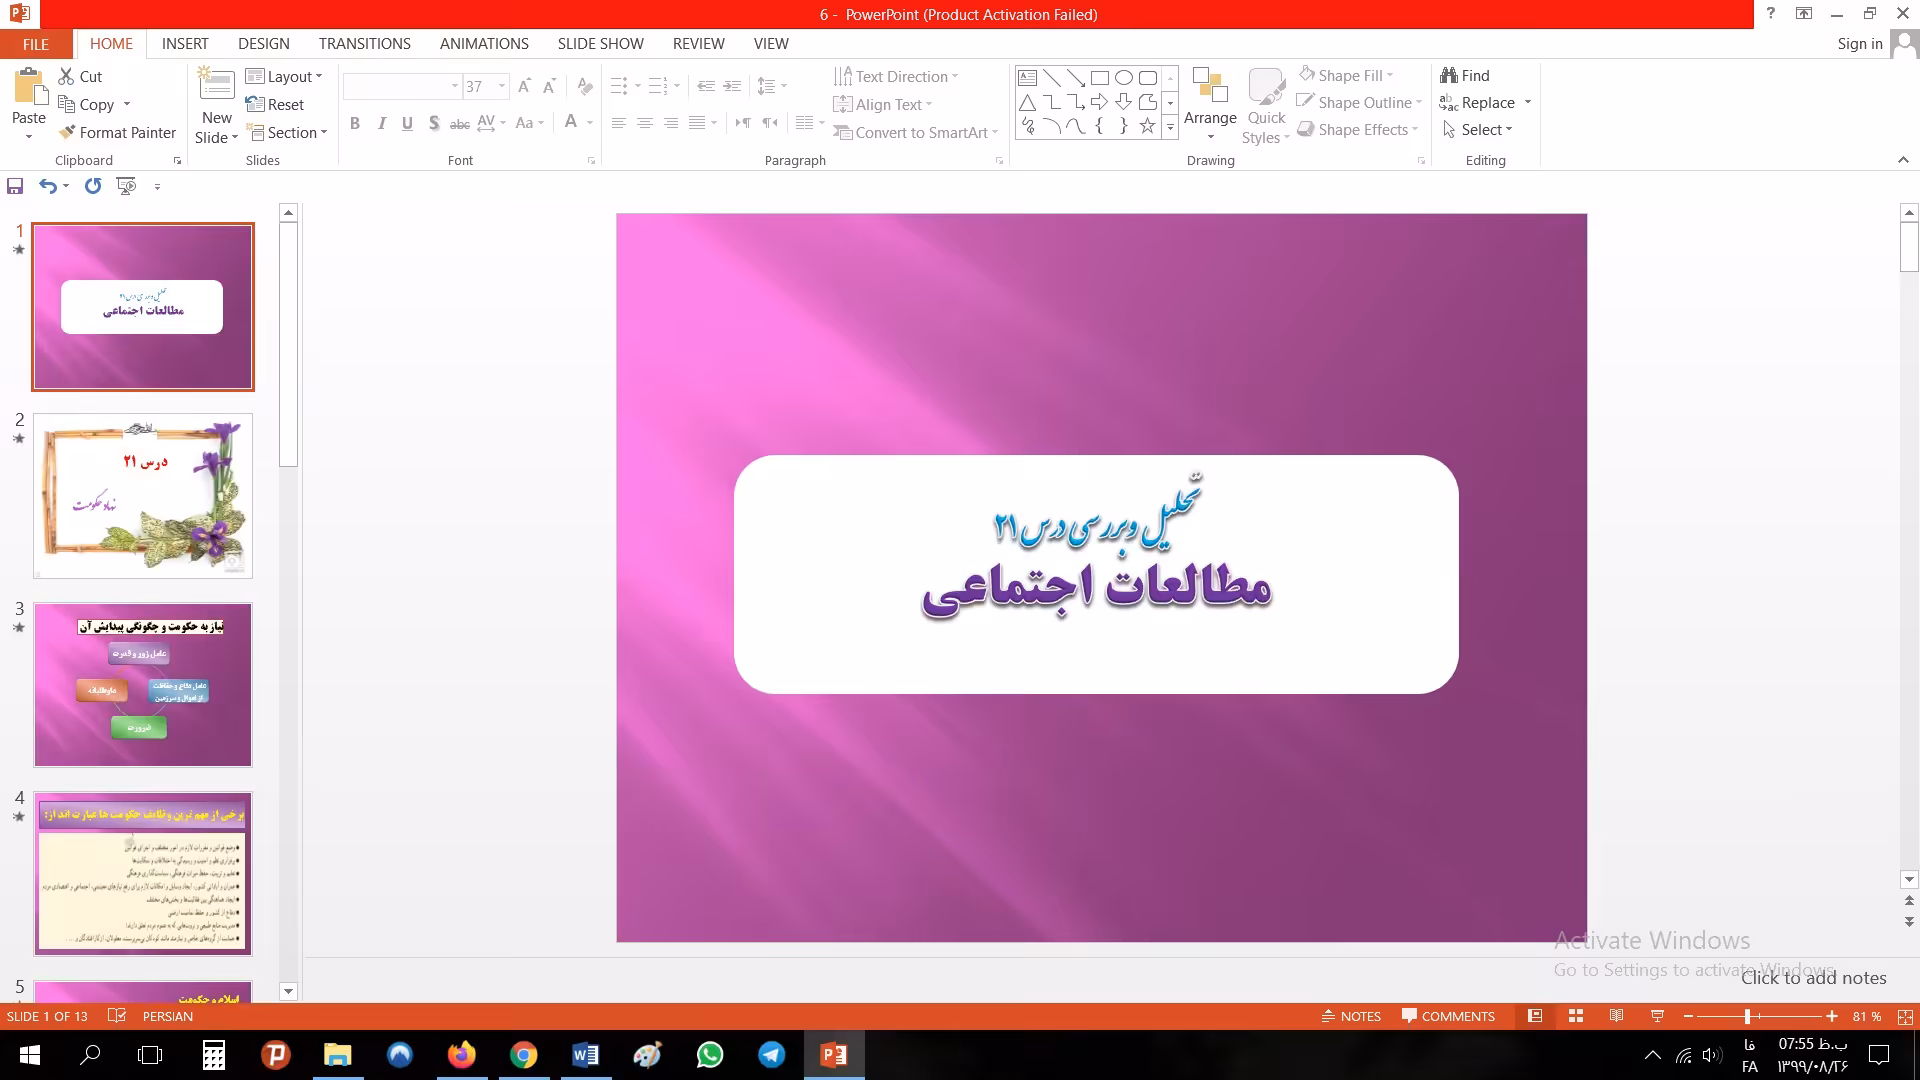
Task: Fit slide to current window icon
Action: click(1905, 1016)
